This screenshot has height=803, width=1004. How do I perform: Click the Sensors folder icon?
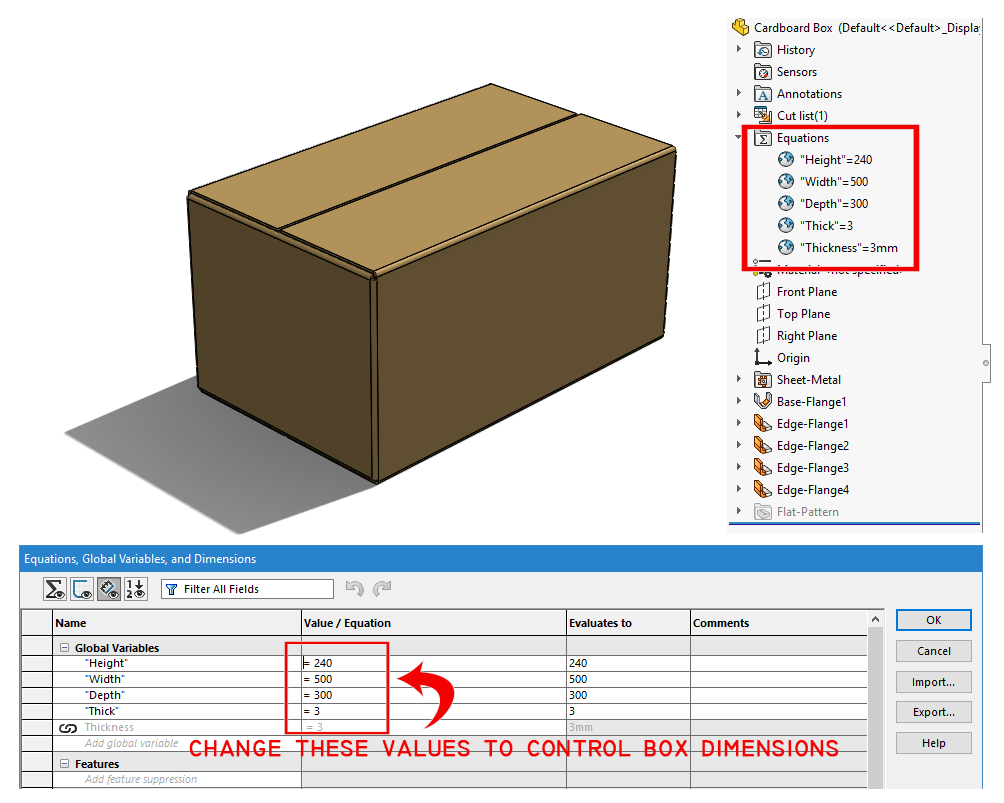763,72
